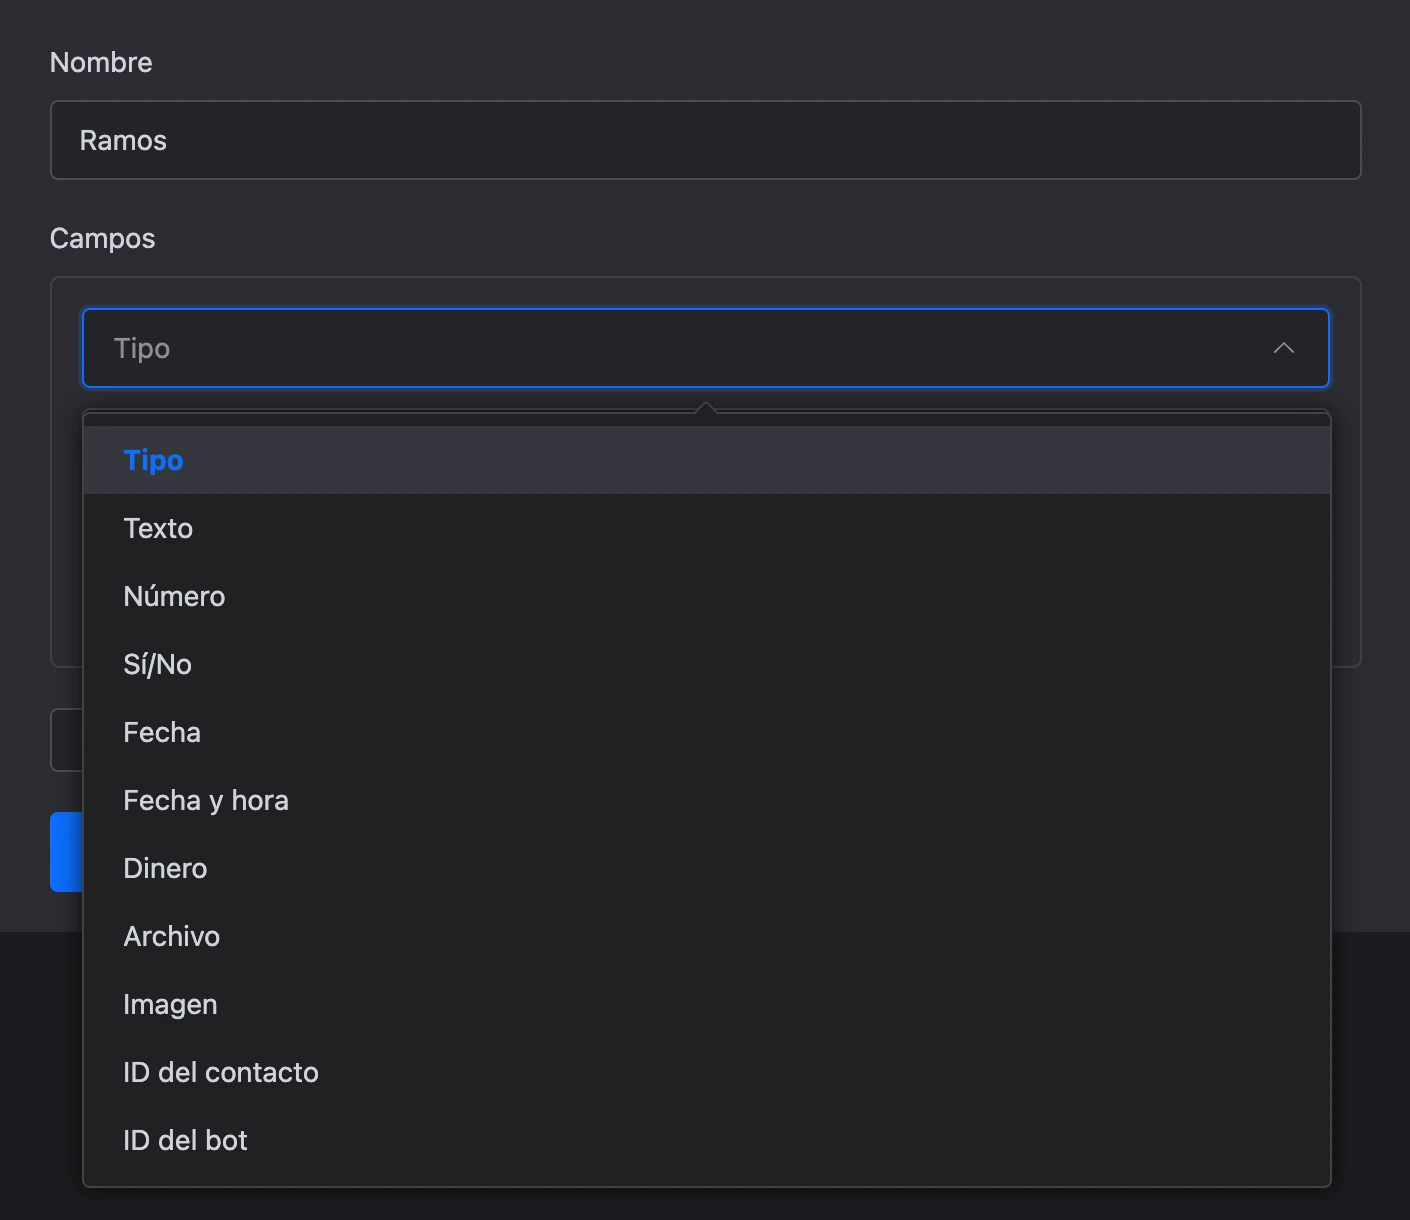Pick Dinero as the field type
1410x1220 pixels.
click(706, 868)
